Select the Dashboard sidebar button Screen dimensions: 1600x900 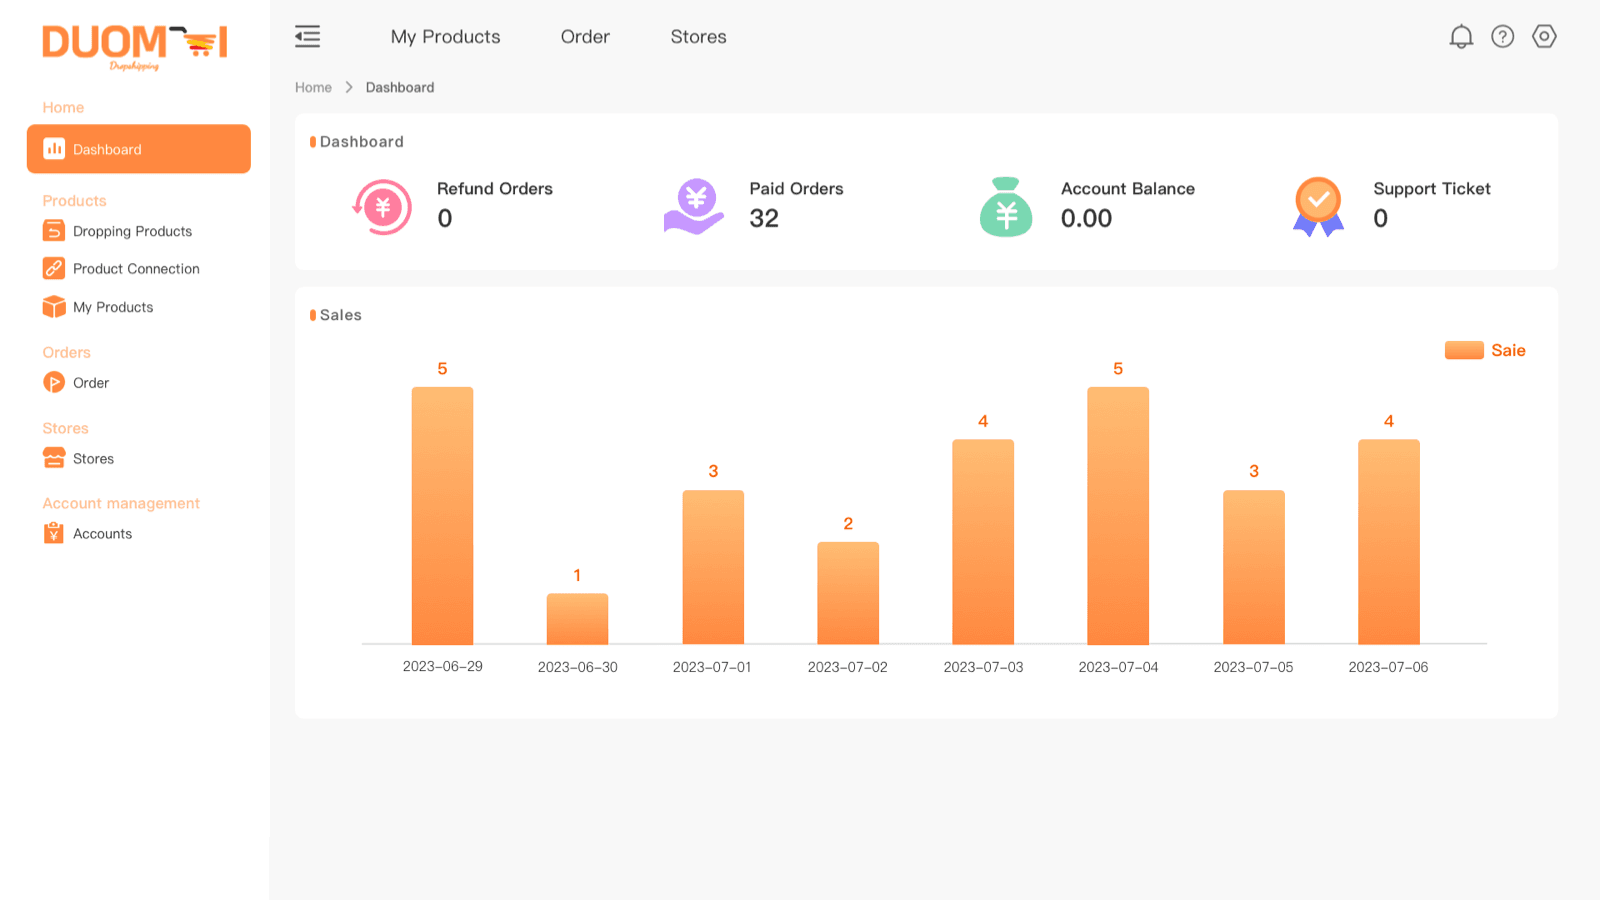pos(139,149)
